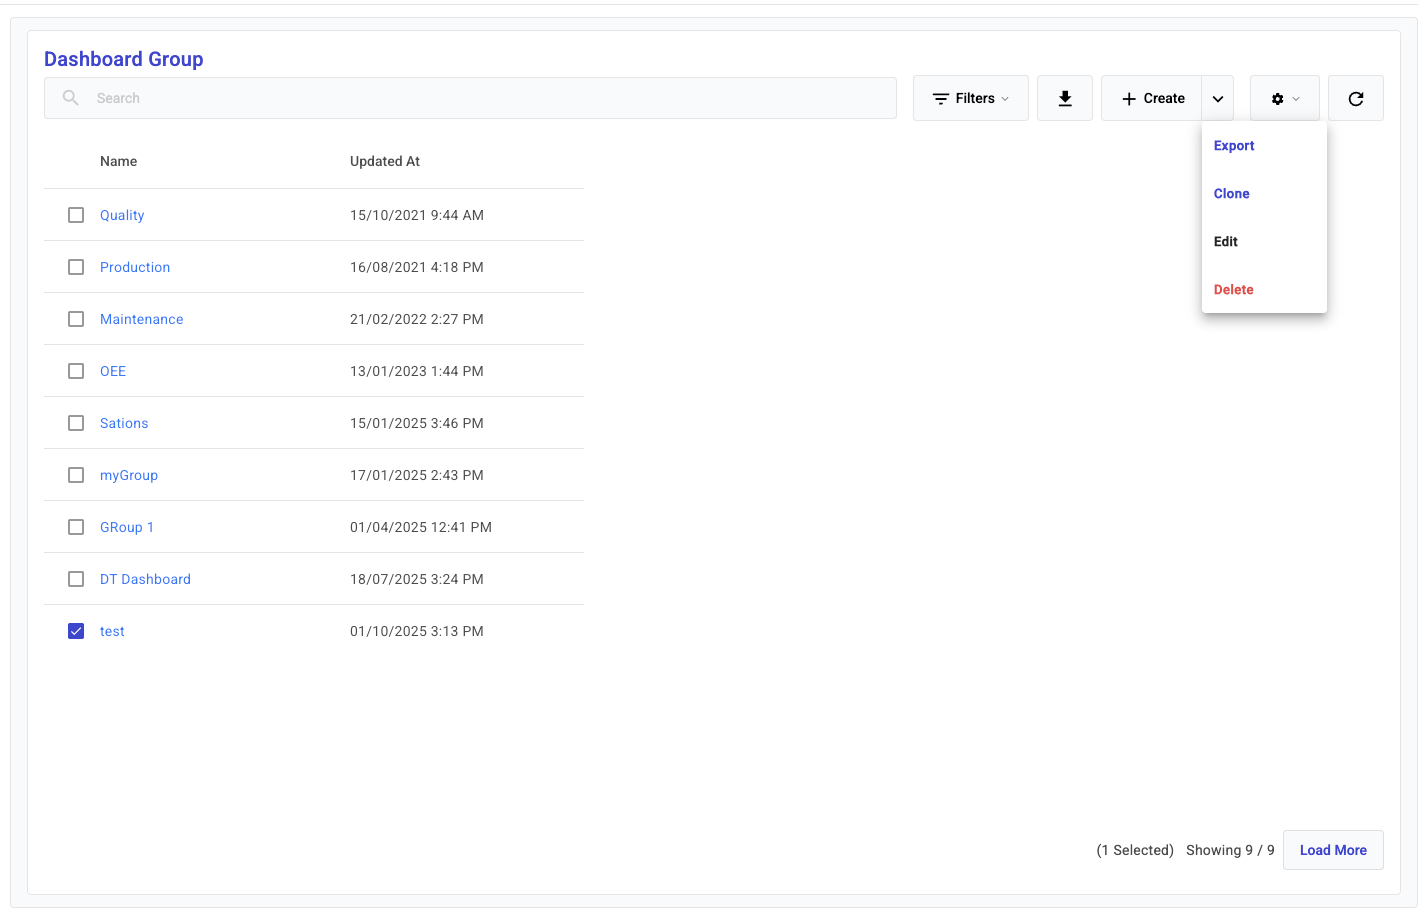
Task: Open the OEE group link
Action: (113, 371)
